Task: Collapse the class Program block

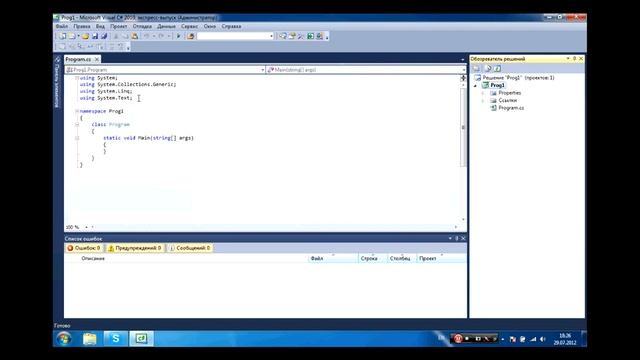Action: point(77,124)
